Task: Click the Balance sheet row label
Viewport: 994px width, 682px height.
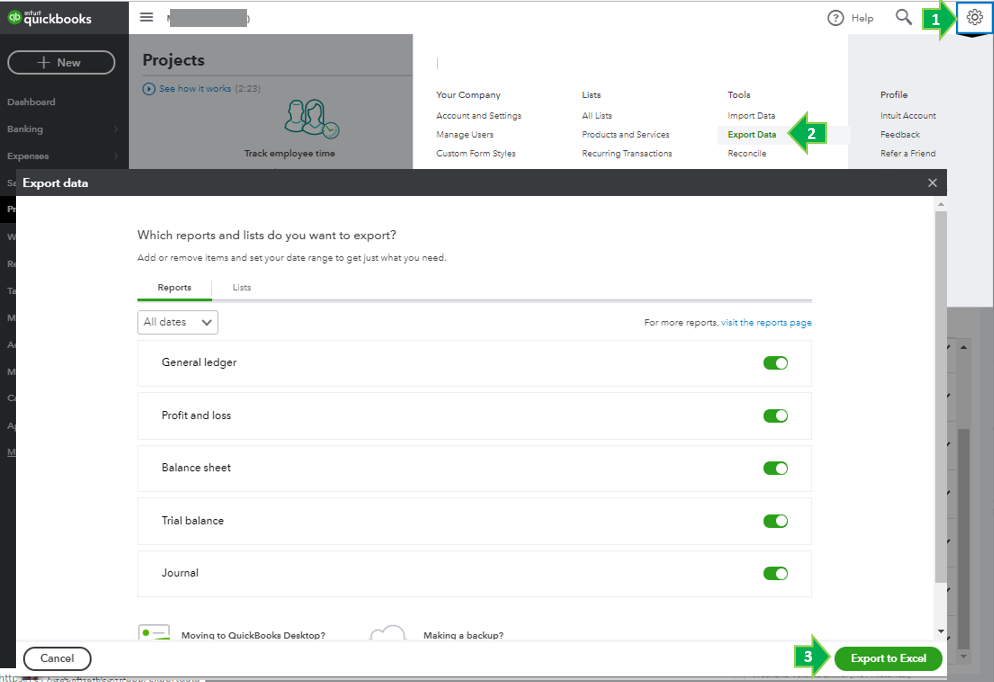Action: [x=196, y=468]
